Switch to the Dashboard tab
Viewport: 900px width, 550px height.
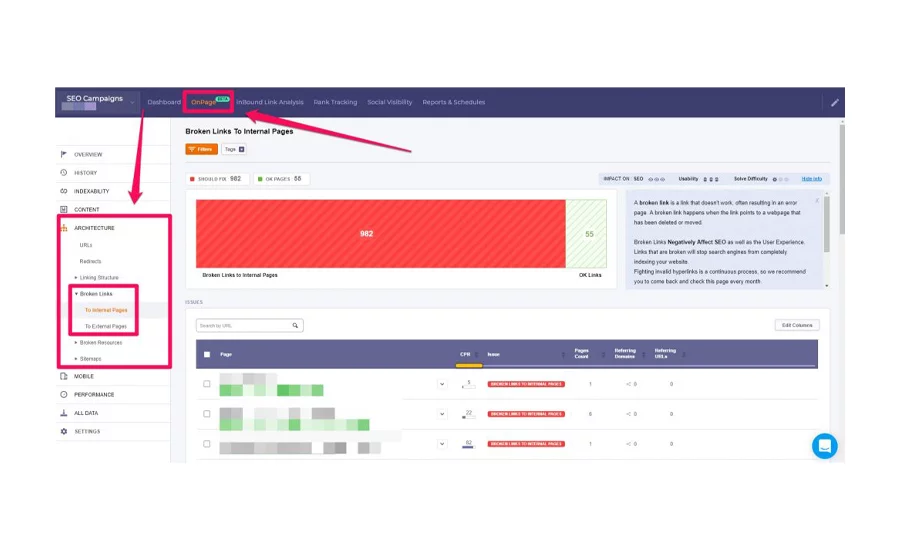pyautogui.click(x=164, y=102)
